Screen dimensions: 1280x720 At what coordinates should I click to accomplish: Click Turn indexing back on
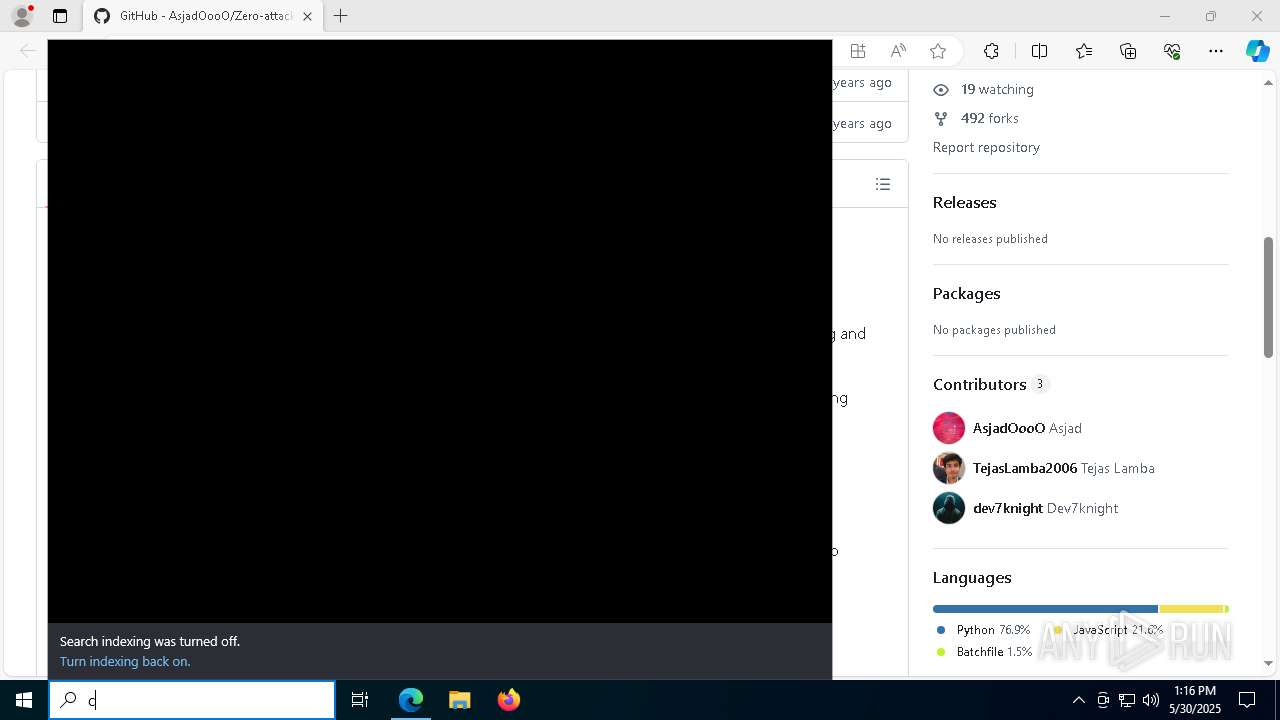coord(125,661)
